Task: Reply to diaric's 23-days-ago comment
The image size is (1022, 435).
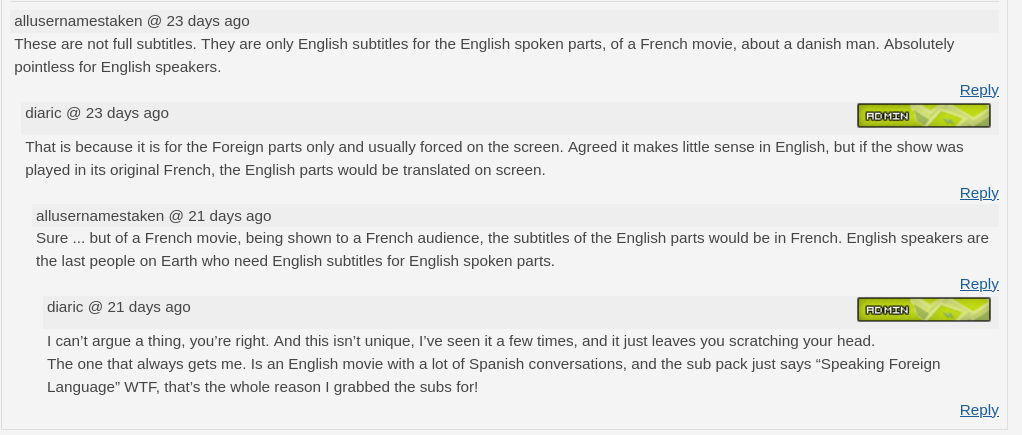Action: click(979, 193)
